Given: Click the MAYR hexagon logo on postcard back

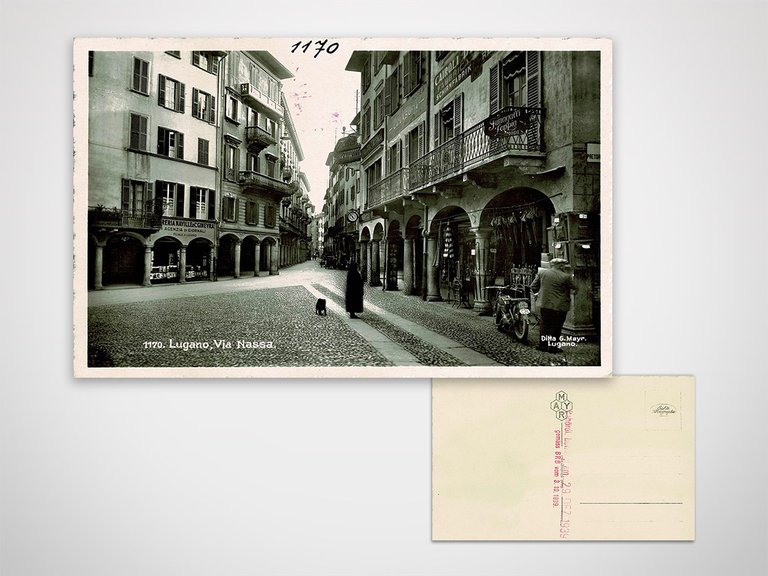Looking at the screenshot, I should coord(563,405).
